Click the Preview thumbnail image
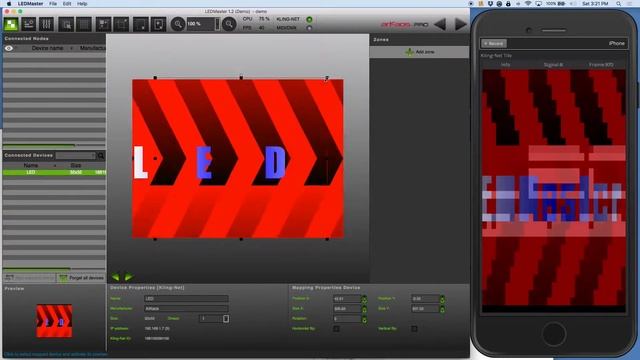The height and width of the screenshot is (360, 640). point(54,321)
